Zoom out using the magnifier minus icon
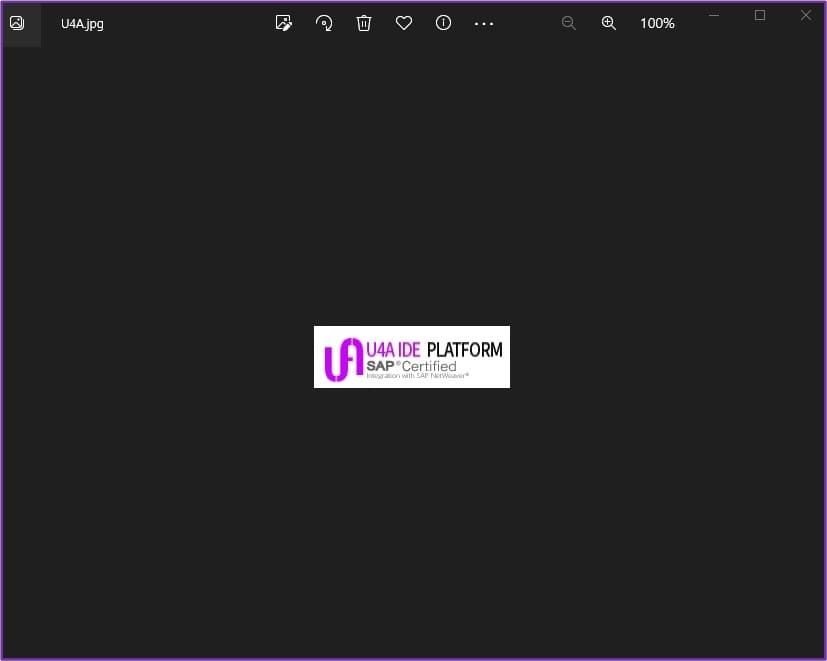The image size is (827, 661). click(x=569, y=23)
